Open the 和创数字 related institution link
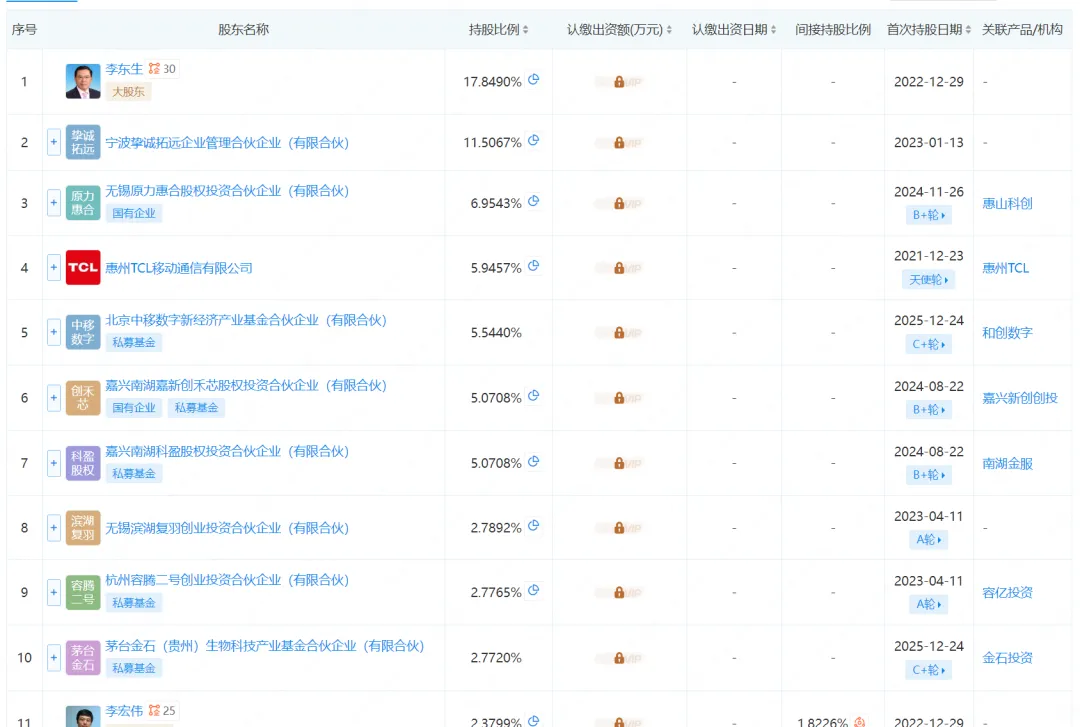 (1007, 333)
